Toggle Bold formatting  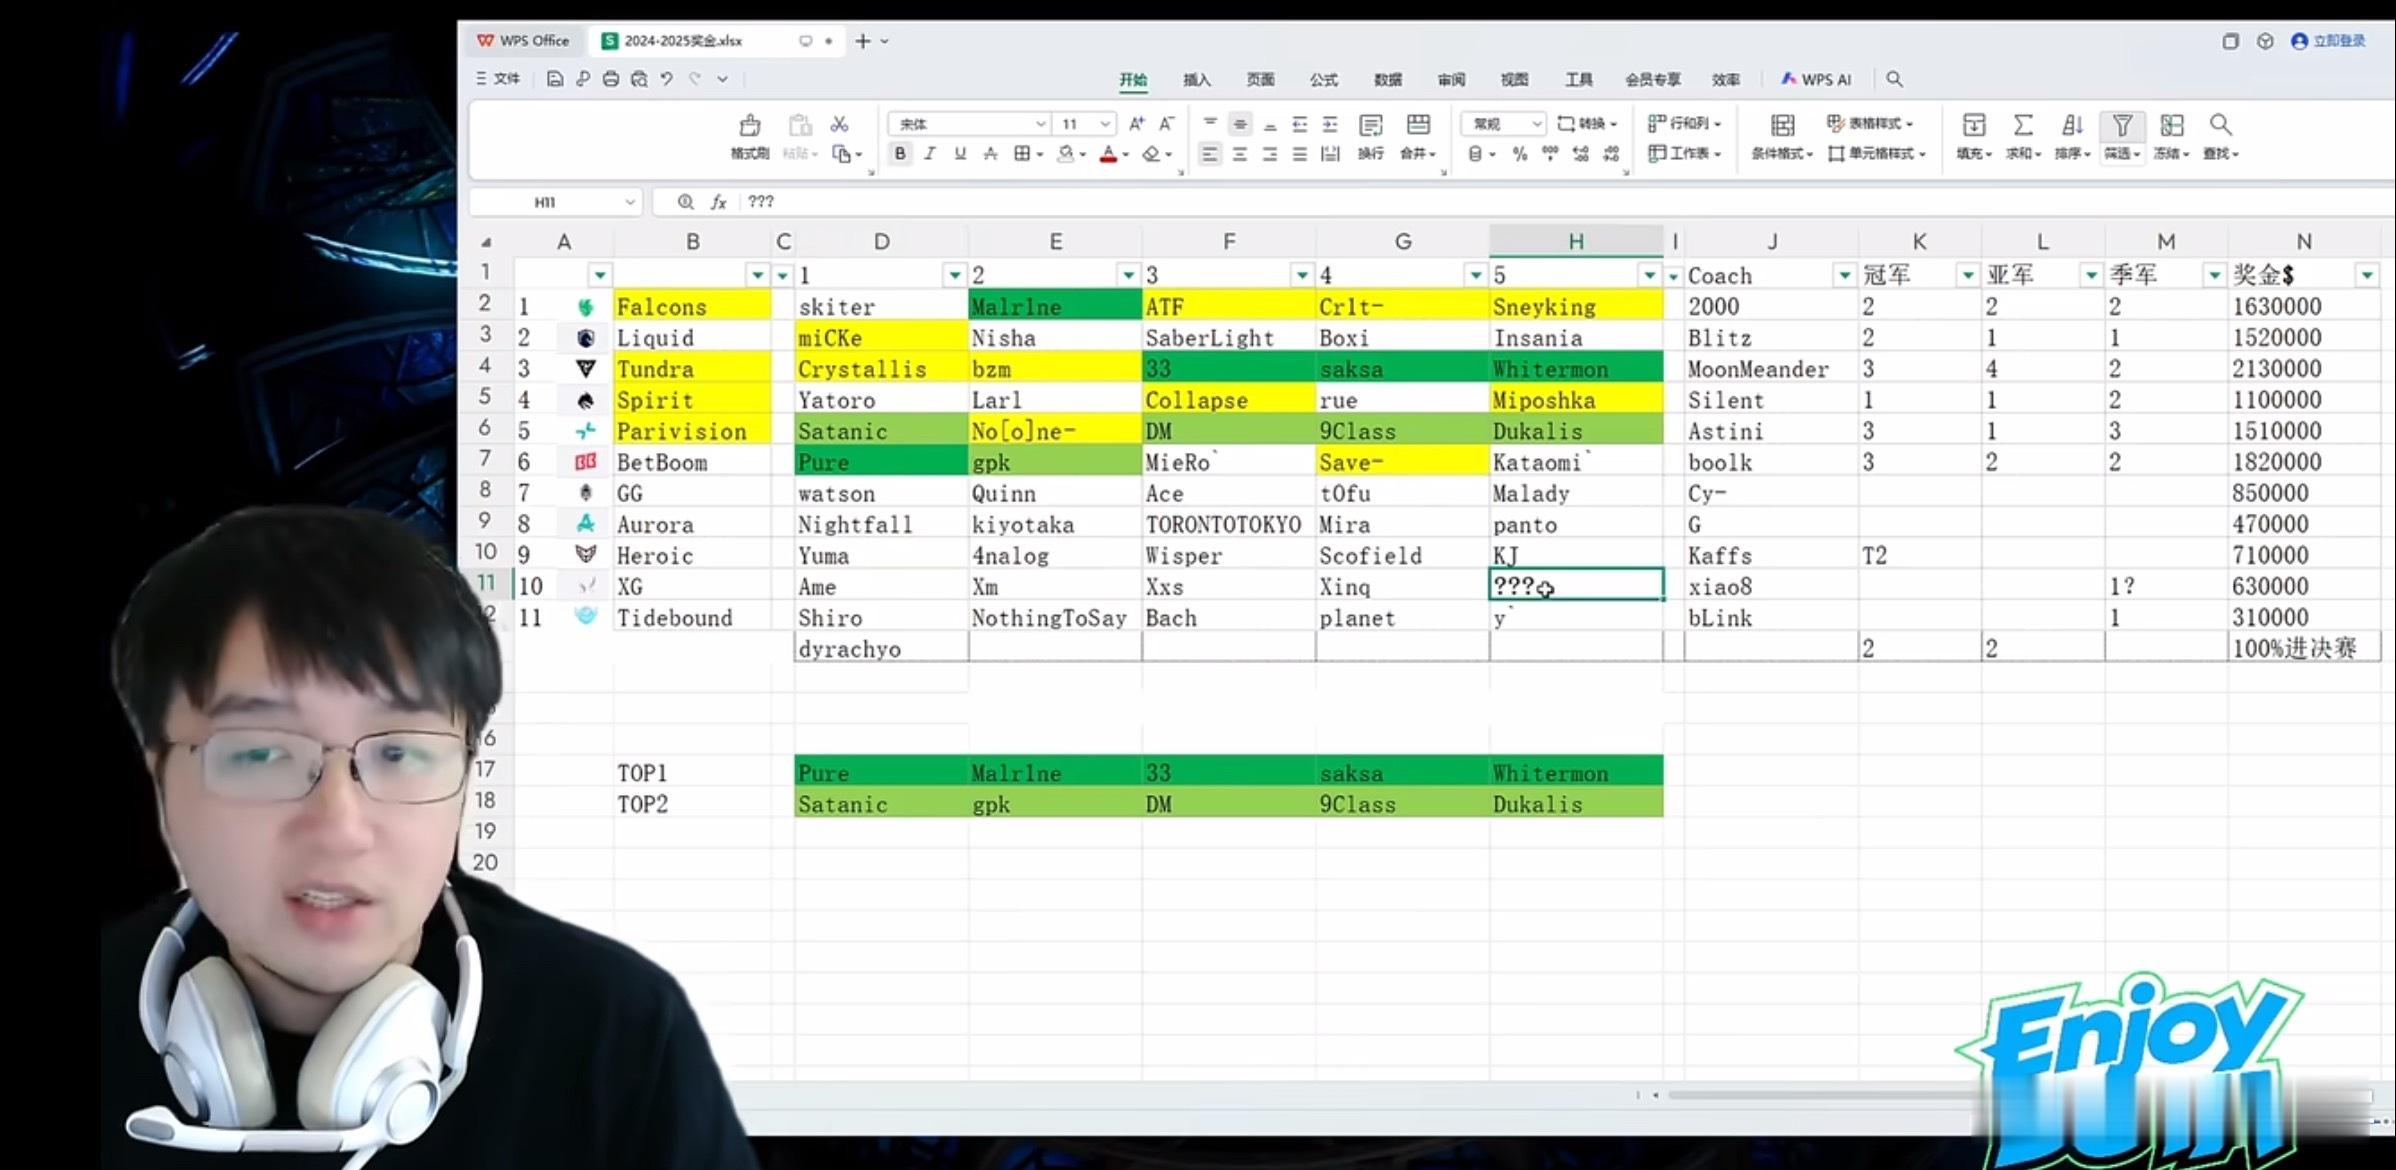[900, 154]
